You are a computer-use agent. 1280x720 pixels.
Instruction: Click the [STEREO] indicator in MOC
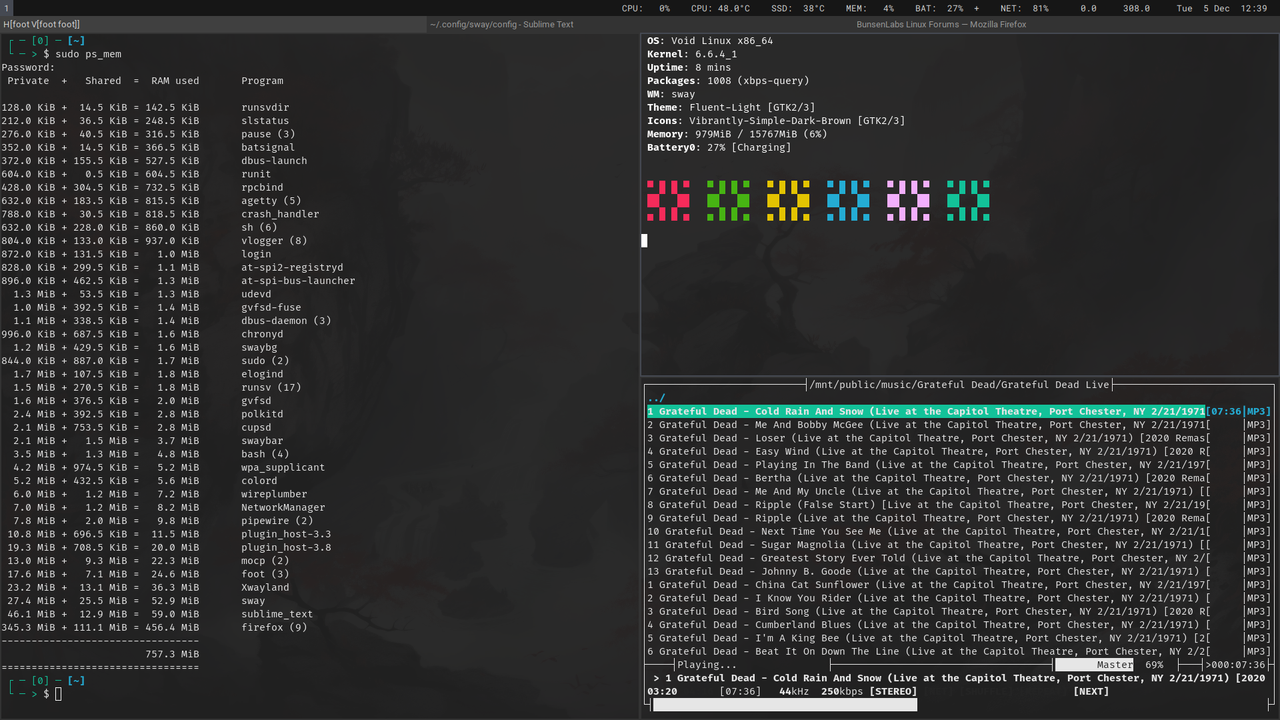coord(893,691)
